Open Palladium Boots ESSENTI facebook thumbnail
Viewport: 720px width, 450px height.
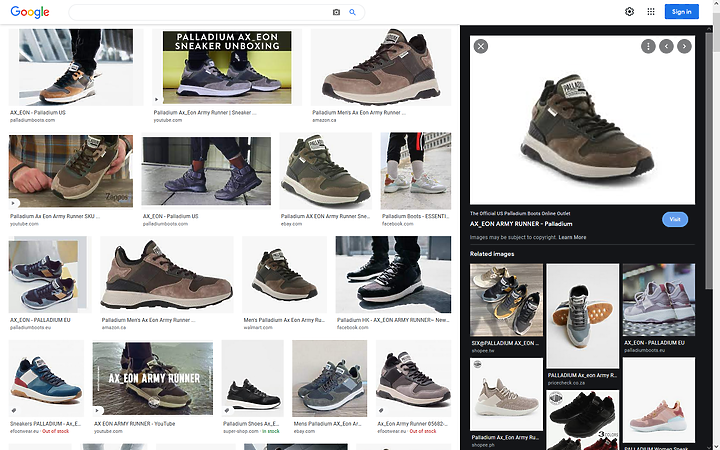416,171
